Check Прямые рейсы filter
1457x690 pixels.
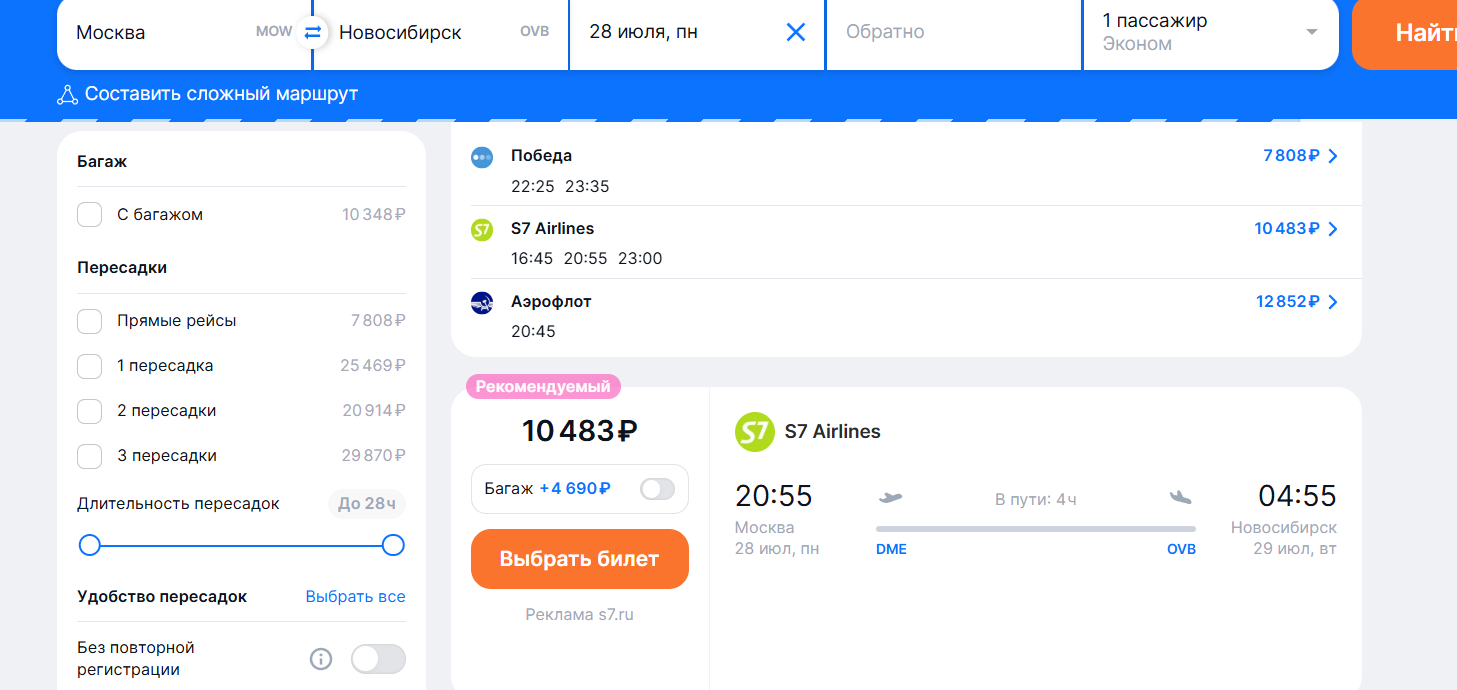click(90, 321)
